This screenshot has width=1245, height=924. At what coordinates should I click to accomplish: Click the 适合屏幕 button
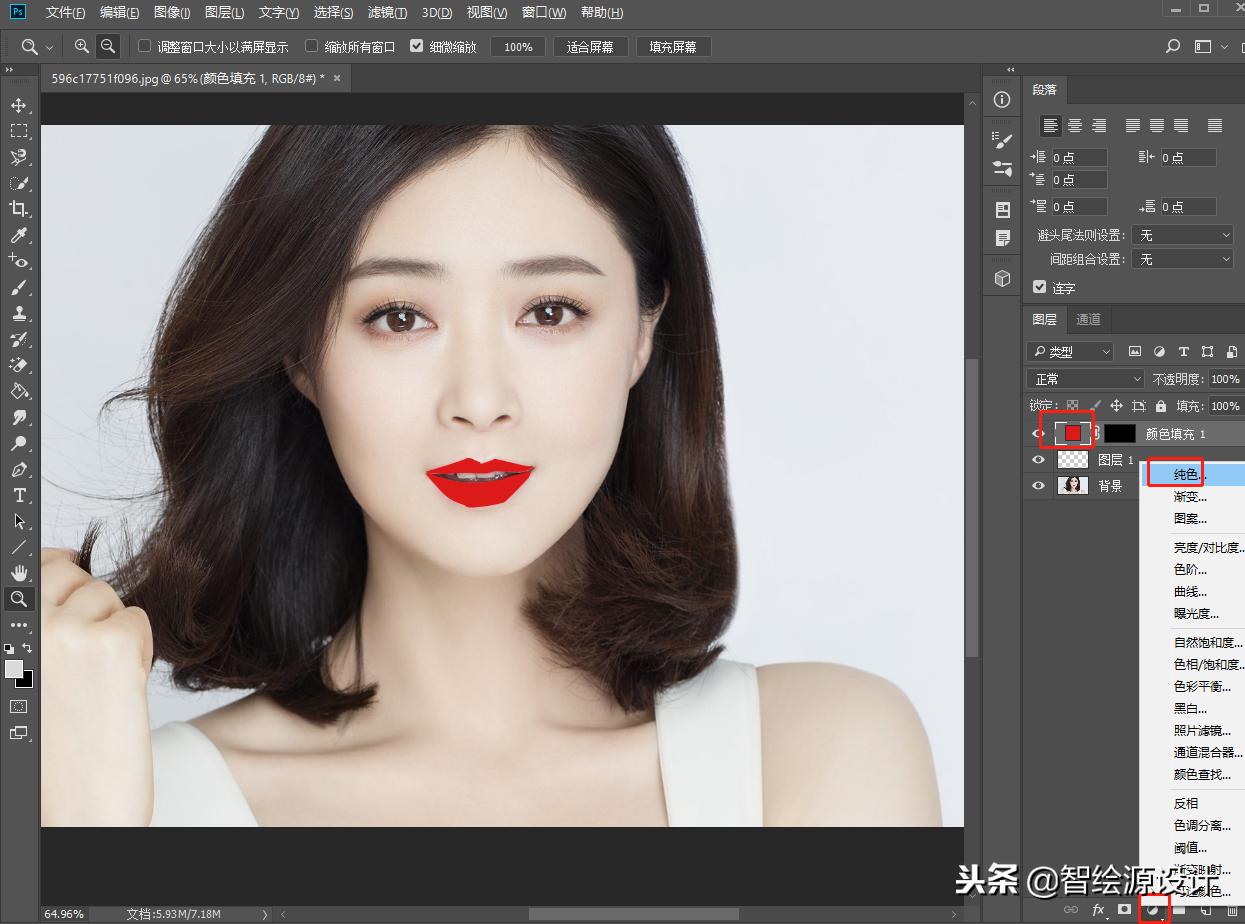590,45
